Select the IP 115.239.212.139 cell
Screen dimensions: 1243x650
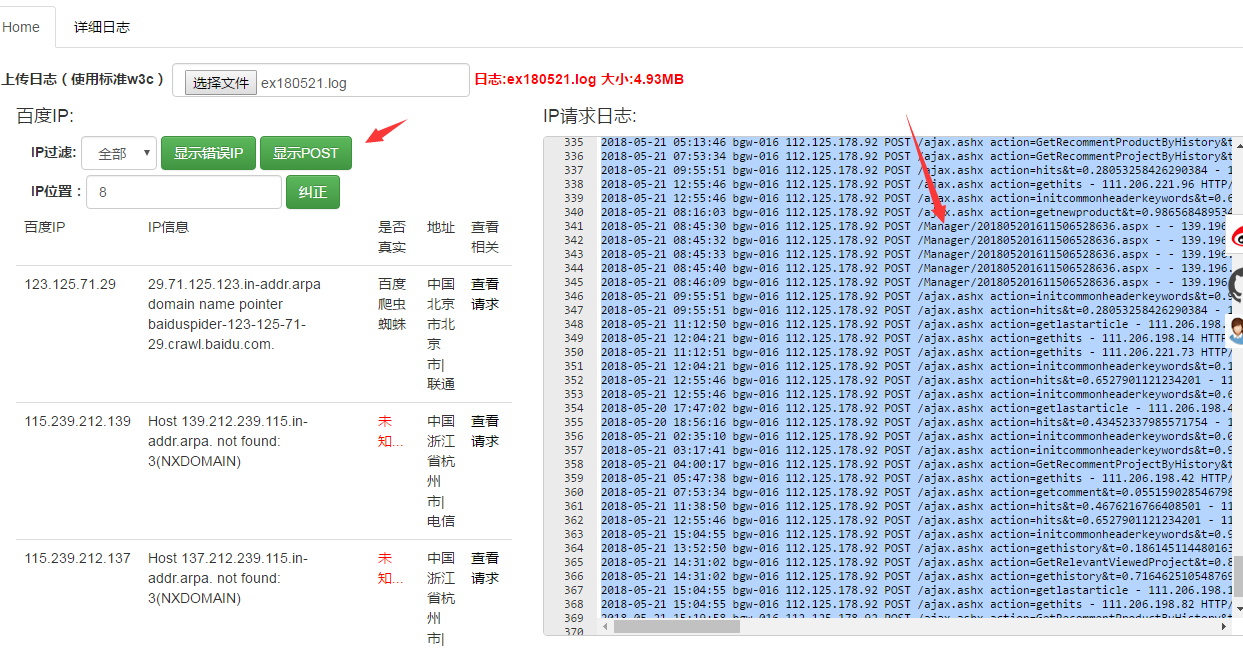[x=78, y=421]
